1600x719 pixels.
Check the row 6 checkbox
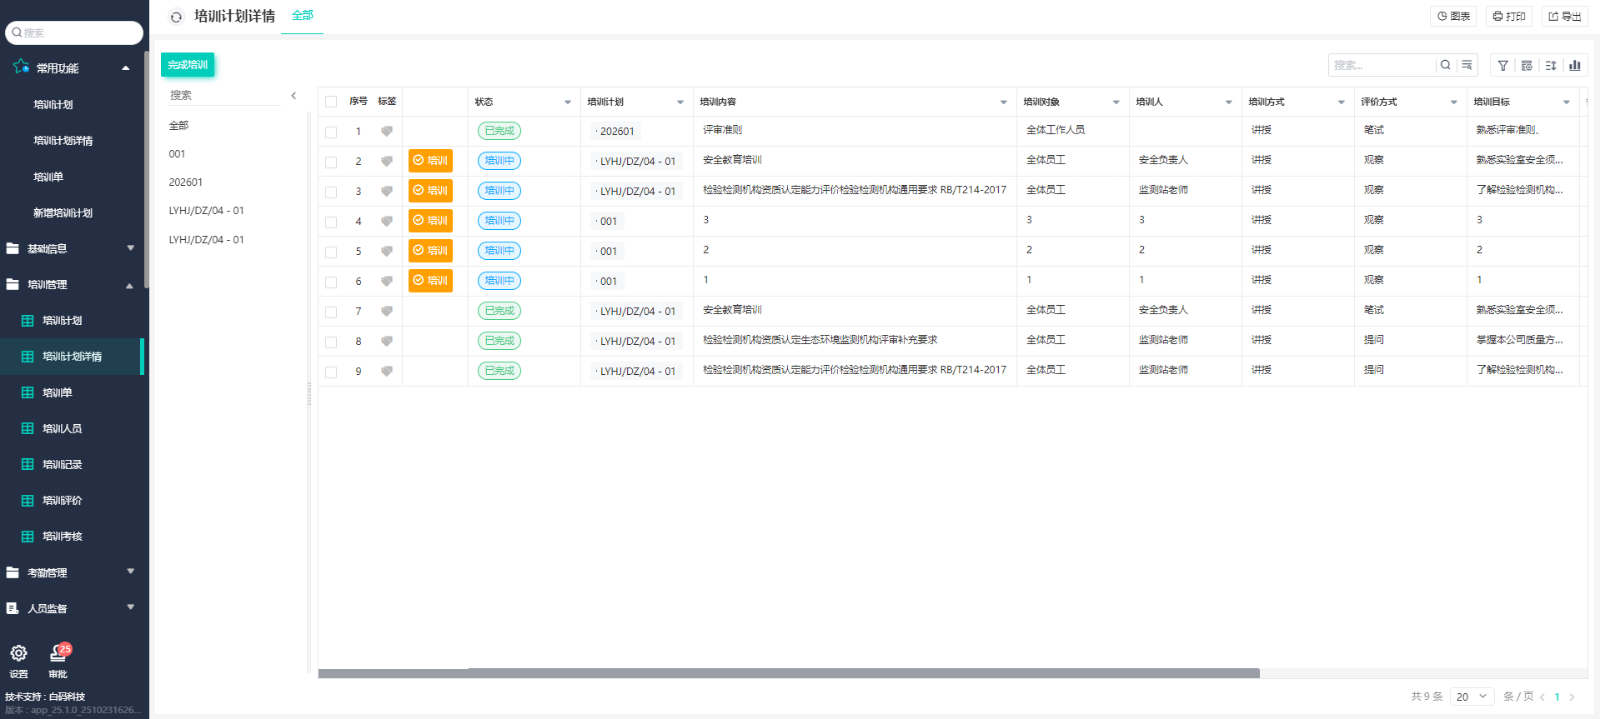tap(331, 282)
